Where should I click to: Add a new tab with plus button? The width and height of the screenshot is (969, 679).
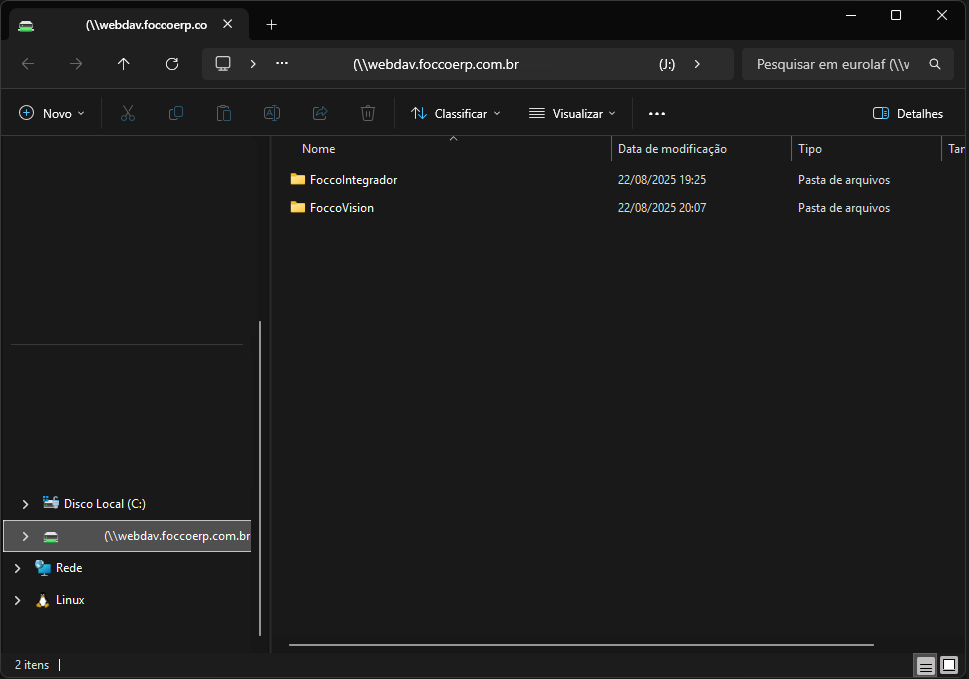point(271,25)
